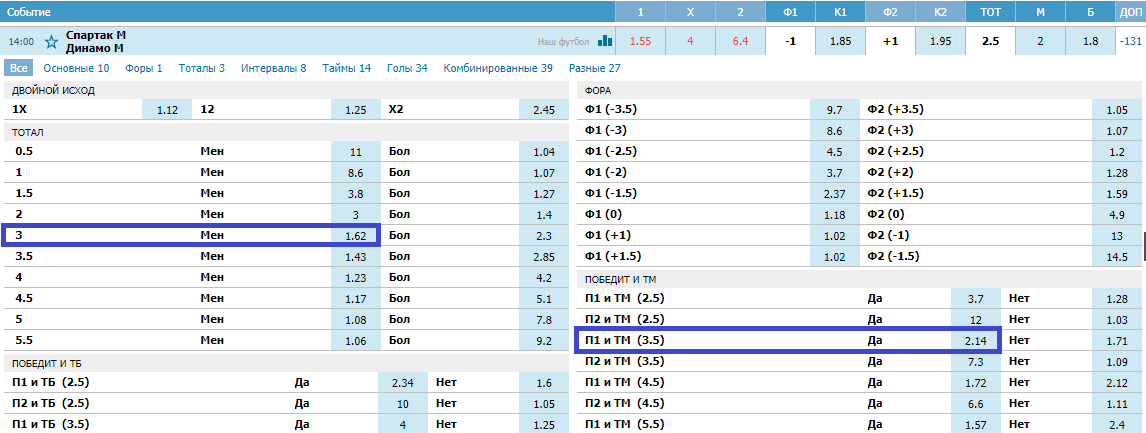Image resolution: width=1146 pixels, height=433 pixels.
Task: Select П1 и ТМ (3.5) Нет 1.71
Action: pyautogui.click(x=1117, y=340)
